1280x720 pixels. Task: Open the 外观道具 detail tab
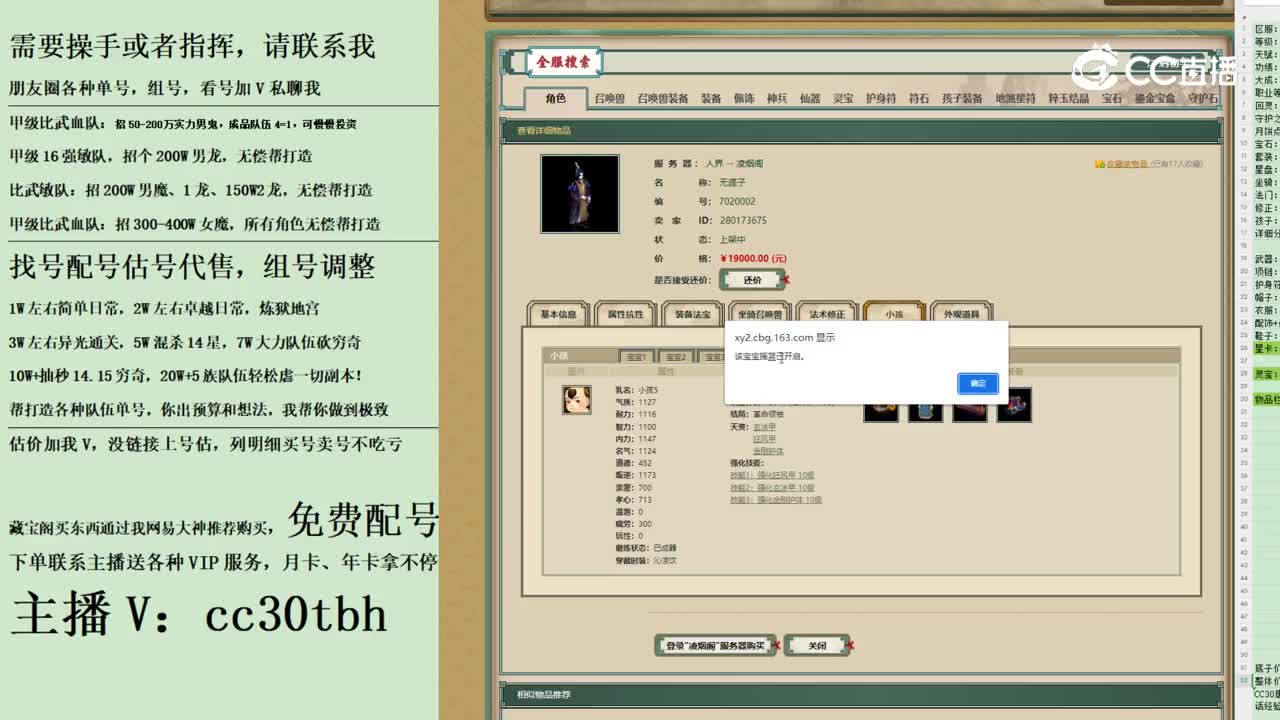point(961,314)
